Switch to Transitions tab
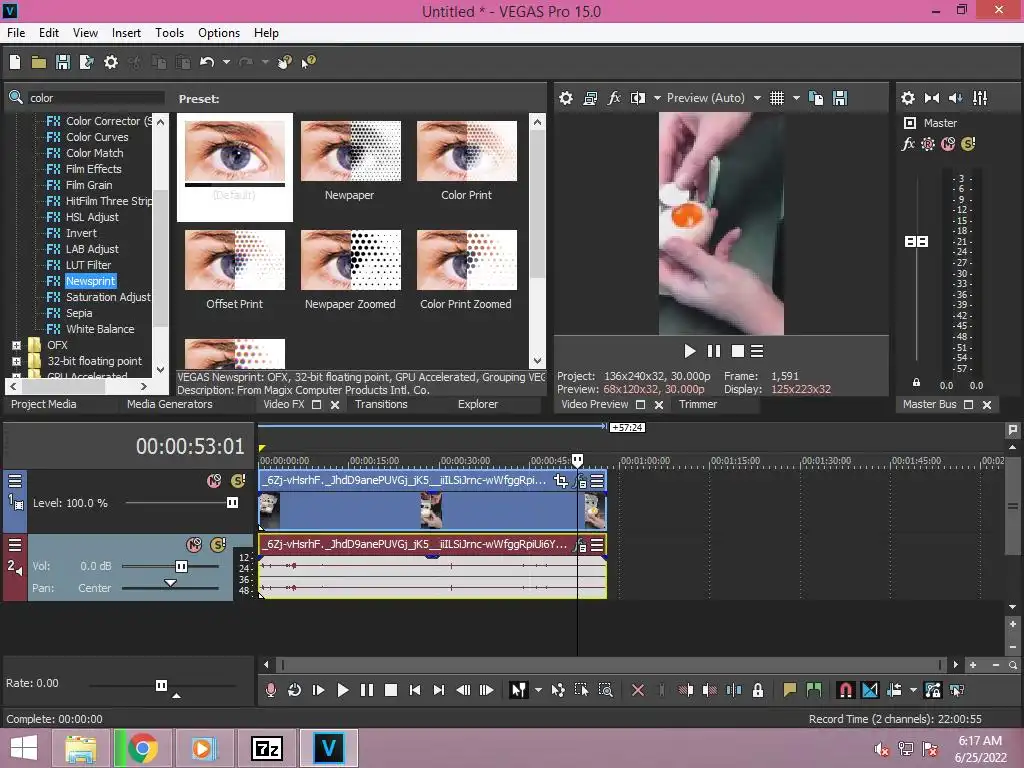 click(x=381, y=404)
